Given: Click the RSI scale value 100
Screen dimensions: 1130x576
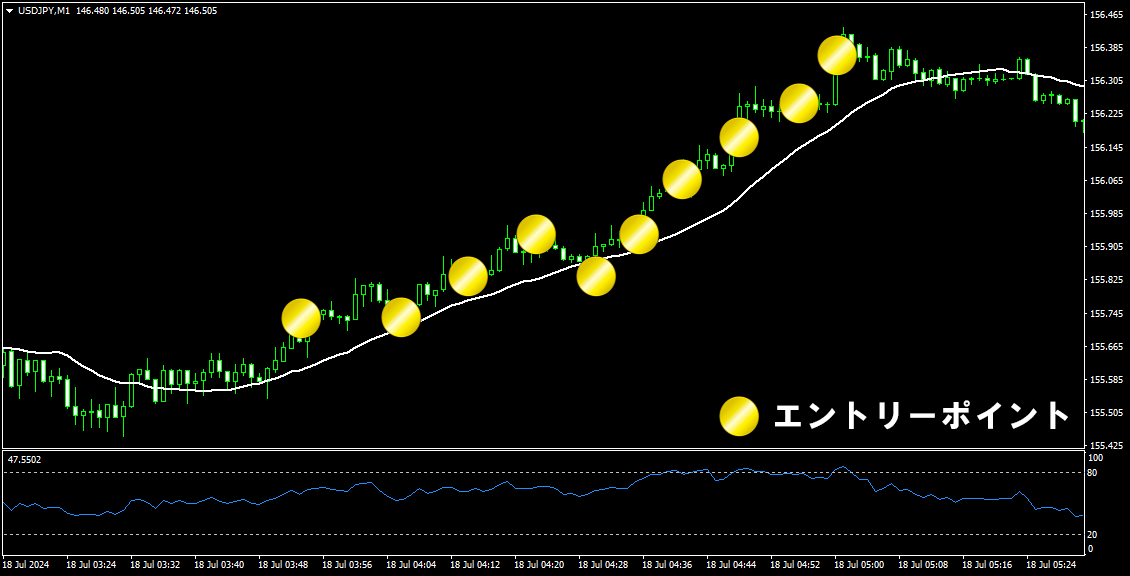Looking at the screenshot, I should pos(1096,458).
